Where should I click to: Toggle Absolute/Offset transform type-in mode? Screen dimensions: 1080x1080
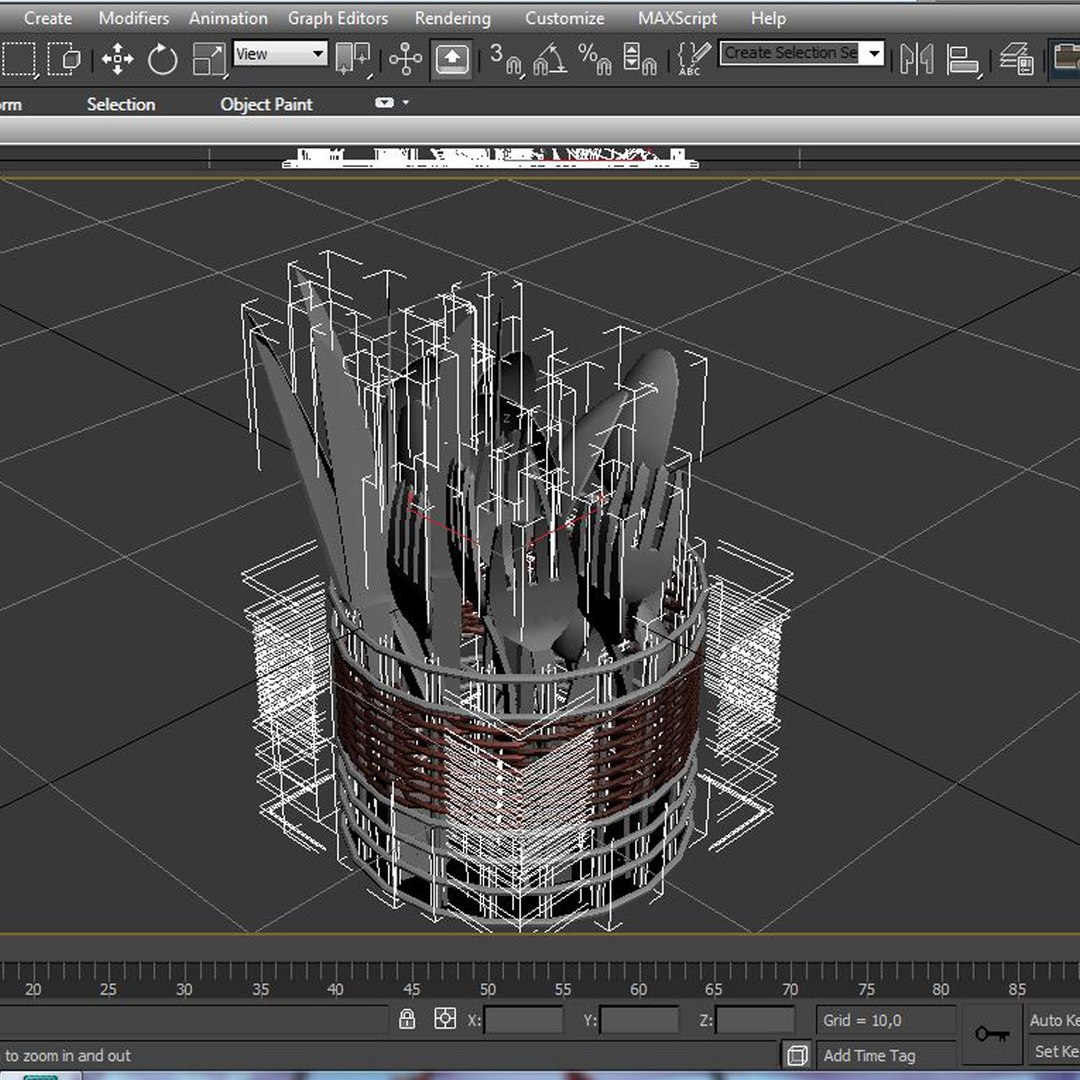point(445,1019)
